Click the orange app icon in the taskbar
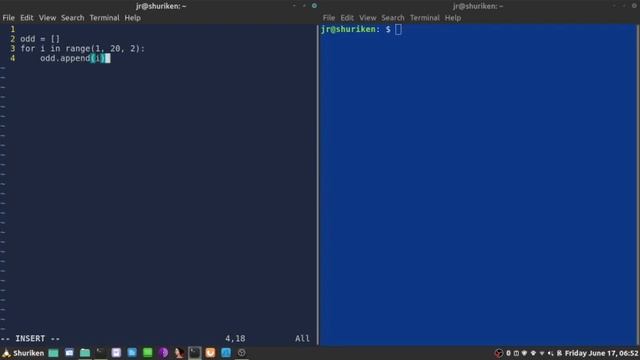This screenshot has height=360, width=640. [210, 353]
